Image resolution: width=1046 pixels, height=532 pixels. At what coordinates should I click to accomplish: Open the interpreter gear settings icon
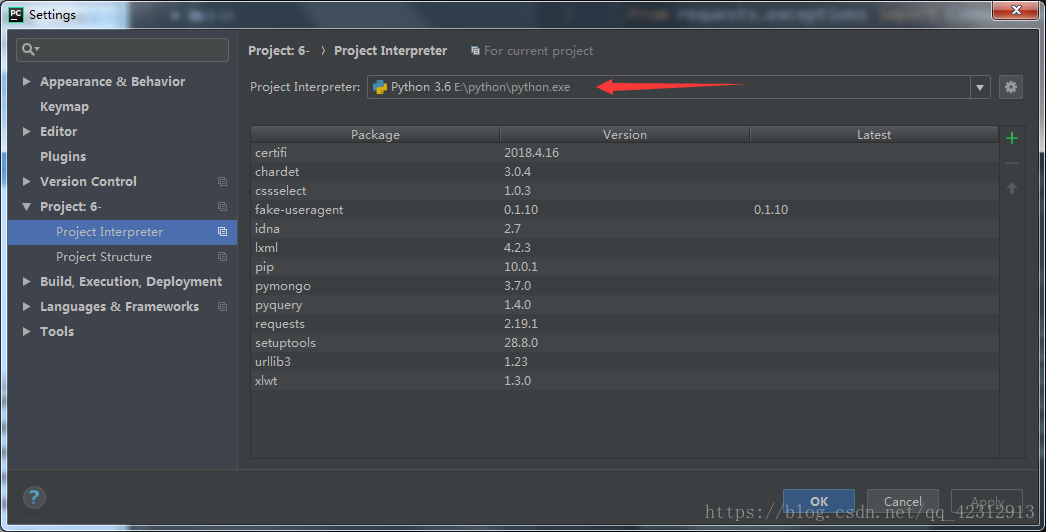[1011, 87]
